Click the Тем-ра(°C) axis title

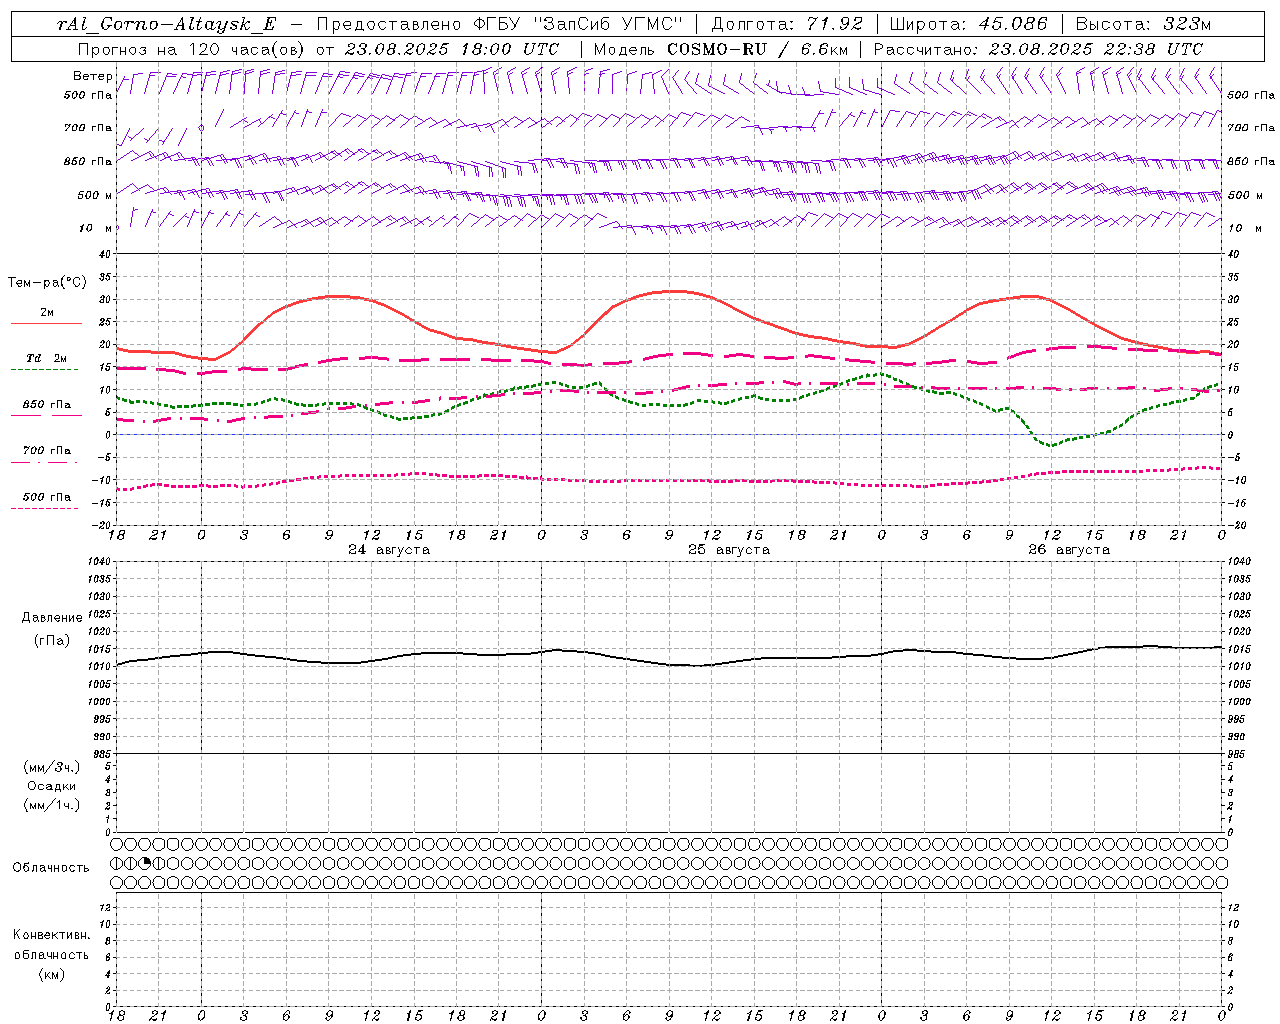click(47, 283)
